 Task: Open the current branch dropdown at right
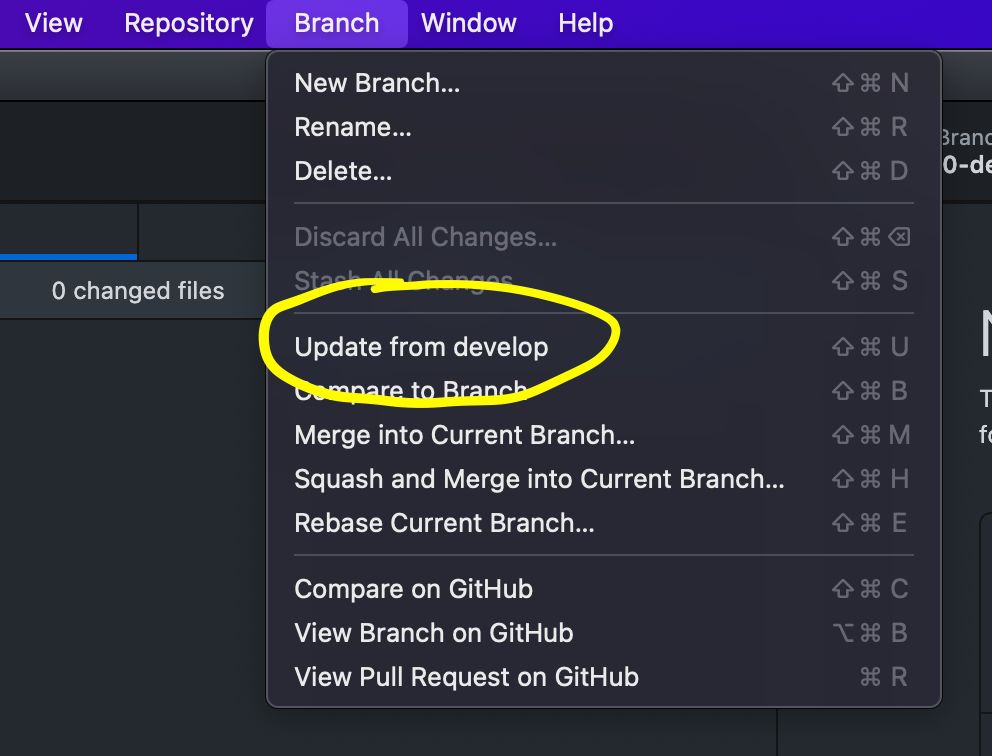pyautogui.click(x=967, y=151)
